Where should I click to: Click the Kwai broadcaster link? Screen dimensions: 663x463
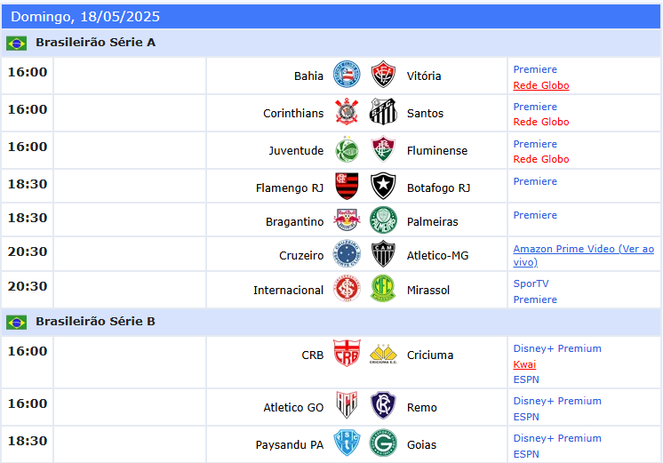524,364
